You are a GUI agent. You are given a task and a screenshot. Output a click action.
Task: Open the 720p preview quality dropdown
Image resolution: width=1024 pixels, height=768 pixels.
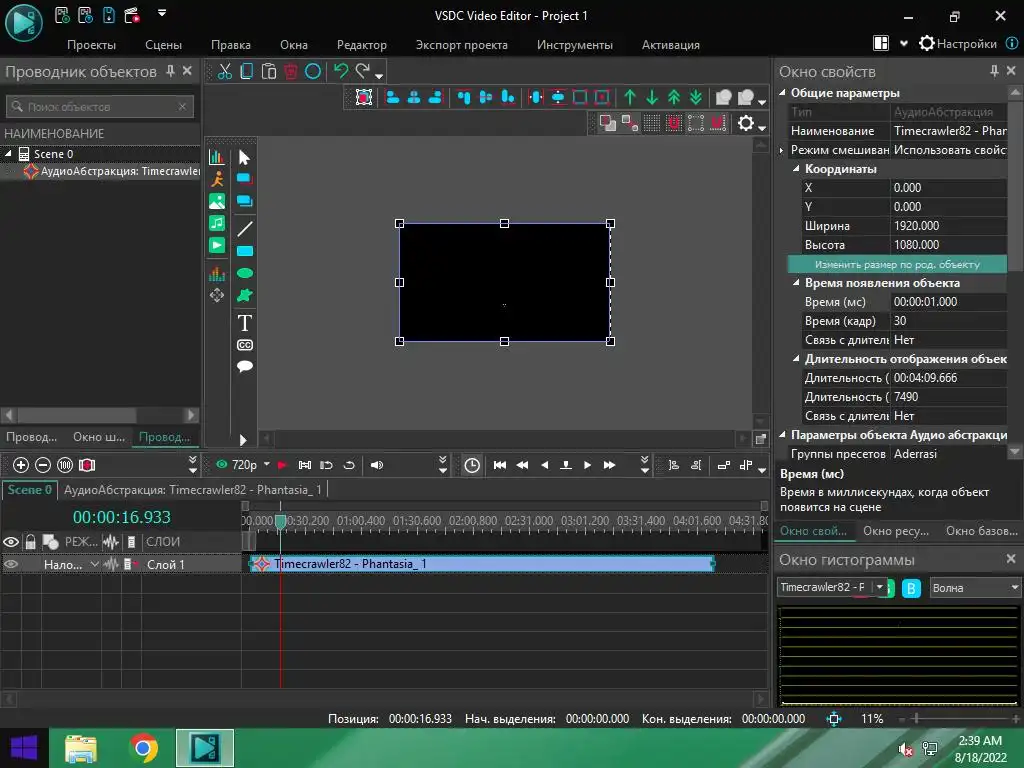pyautogui.click(x=267, y=465)
